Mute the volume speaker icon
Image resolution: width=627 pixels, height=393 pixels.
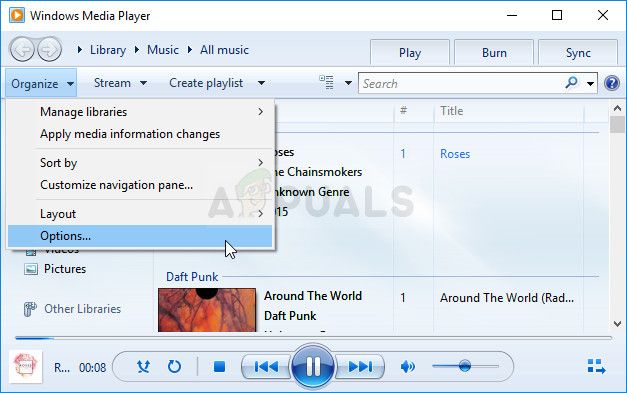[407, 366]
